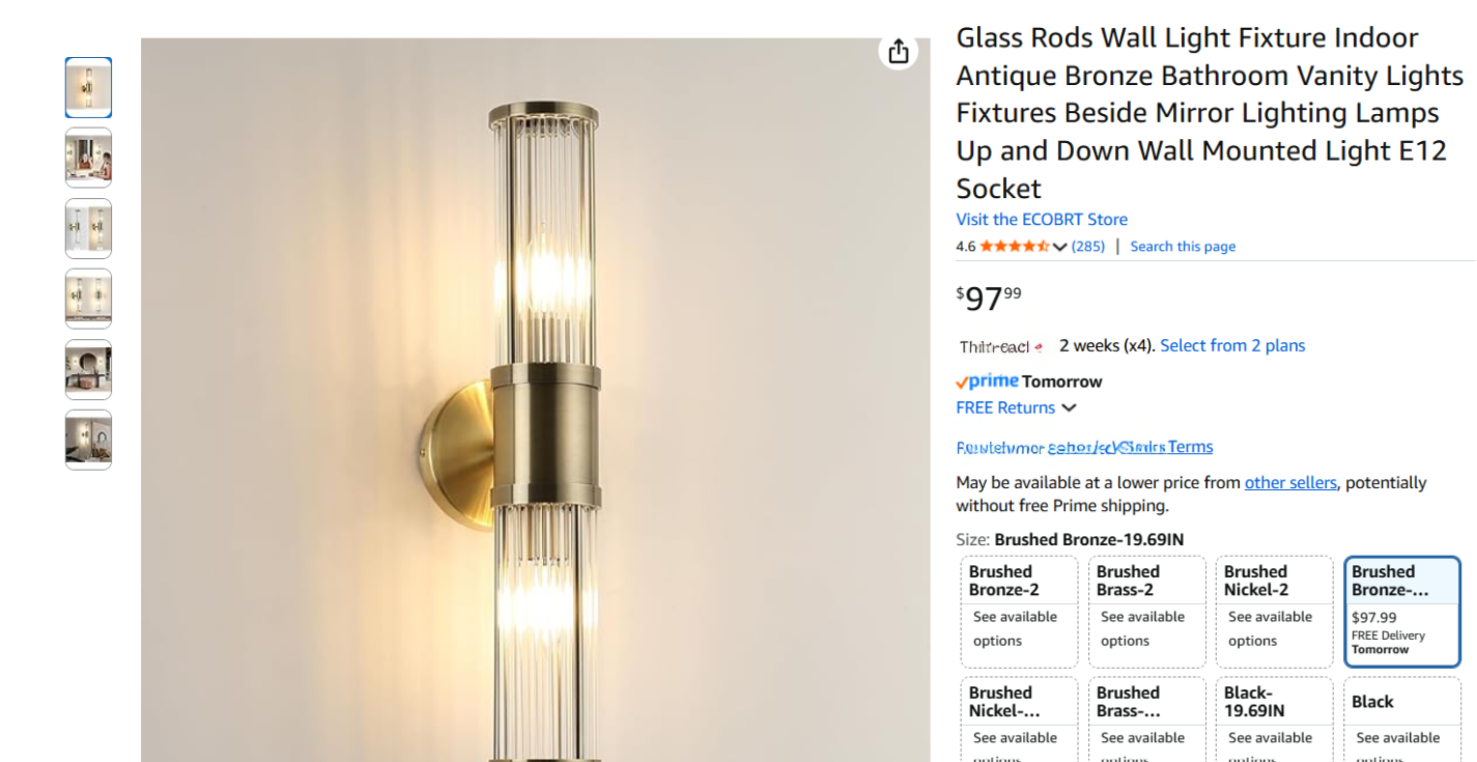Viewport: 1477px width, 762px height.
Task: Click 'Search this page' link
Action: pos(1182,246)
